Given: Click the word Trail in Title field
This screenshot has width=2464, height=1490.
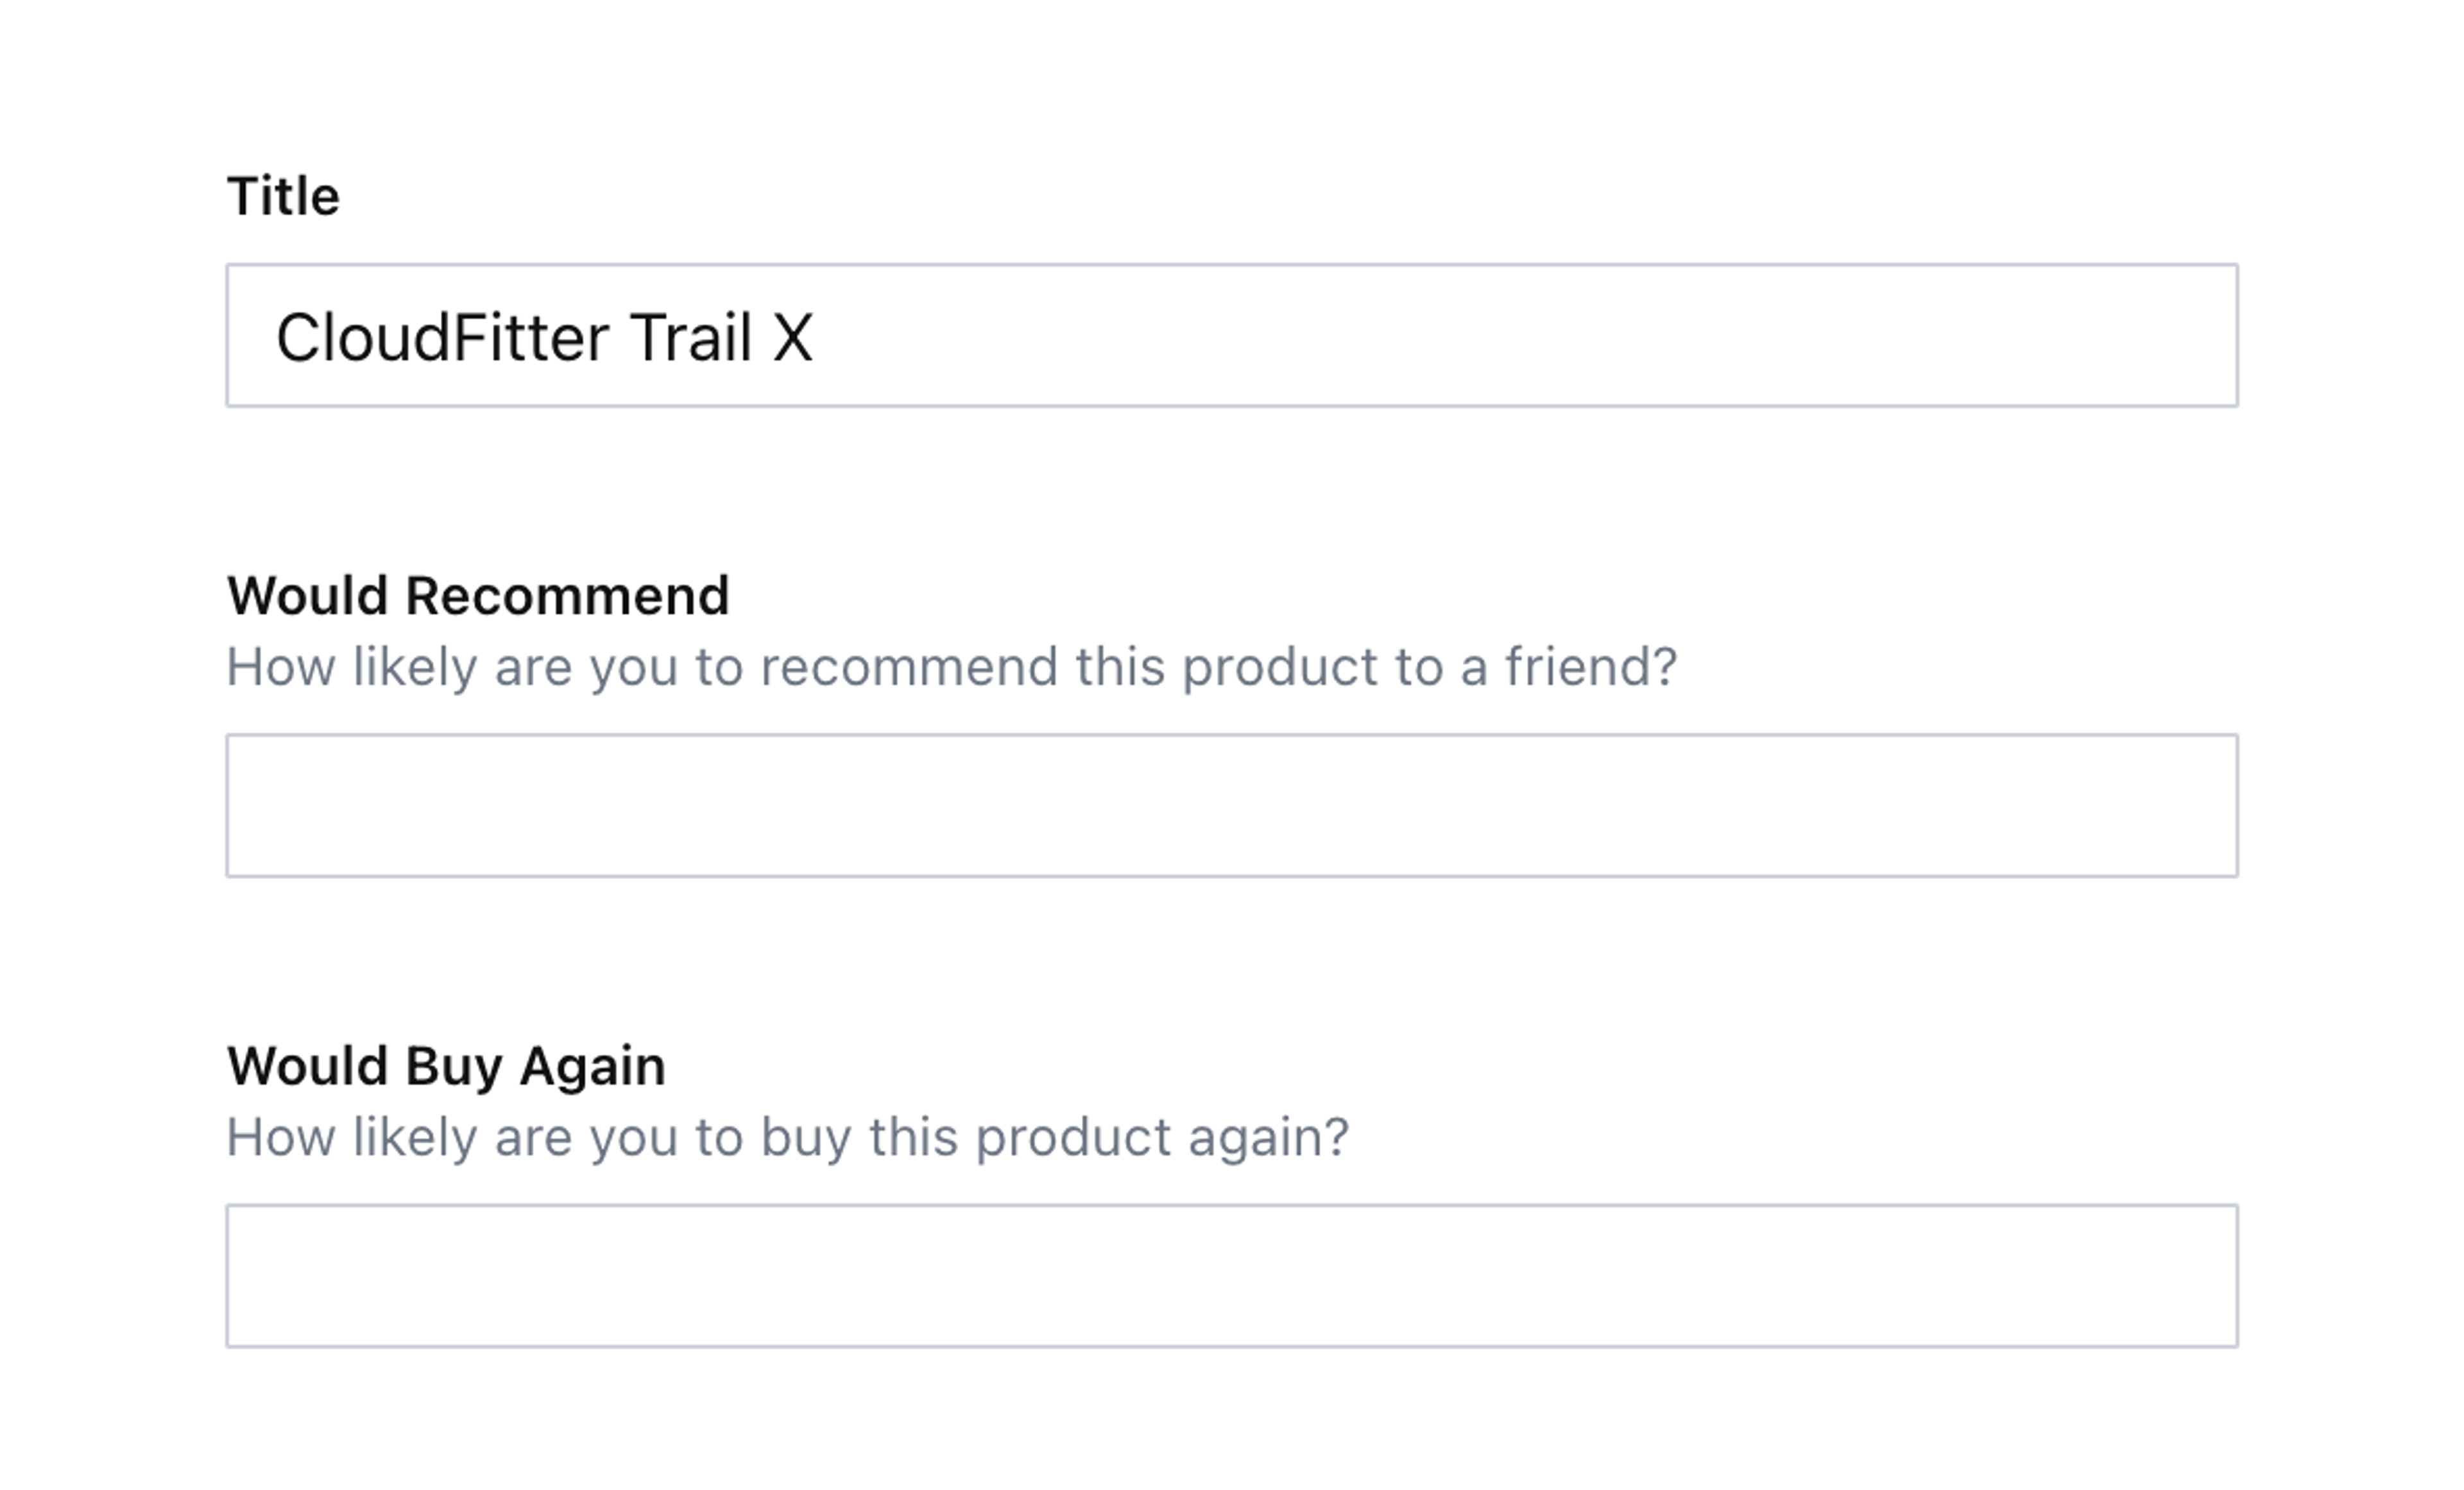Looking at the screenshot, I should click(x=690, y=337).
